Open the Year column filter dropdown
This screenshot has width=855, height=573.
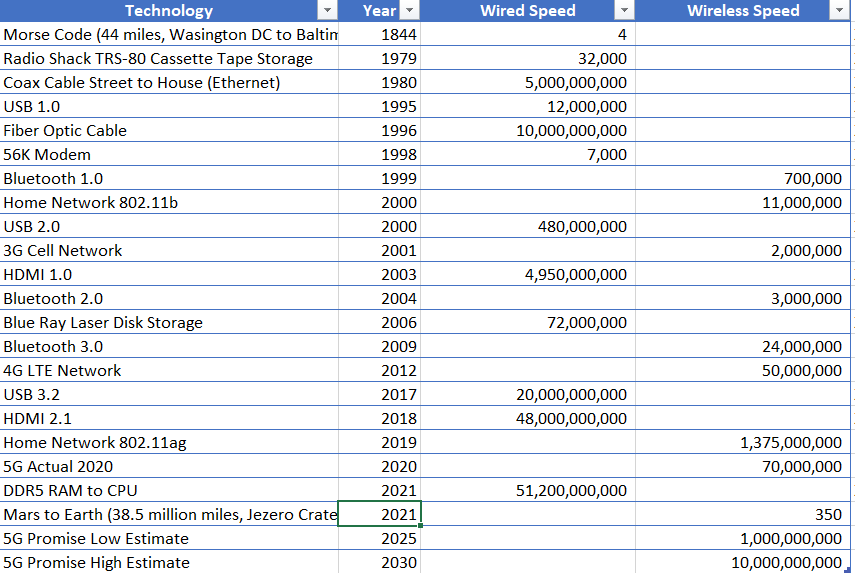pos(410,10)
